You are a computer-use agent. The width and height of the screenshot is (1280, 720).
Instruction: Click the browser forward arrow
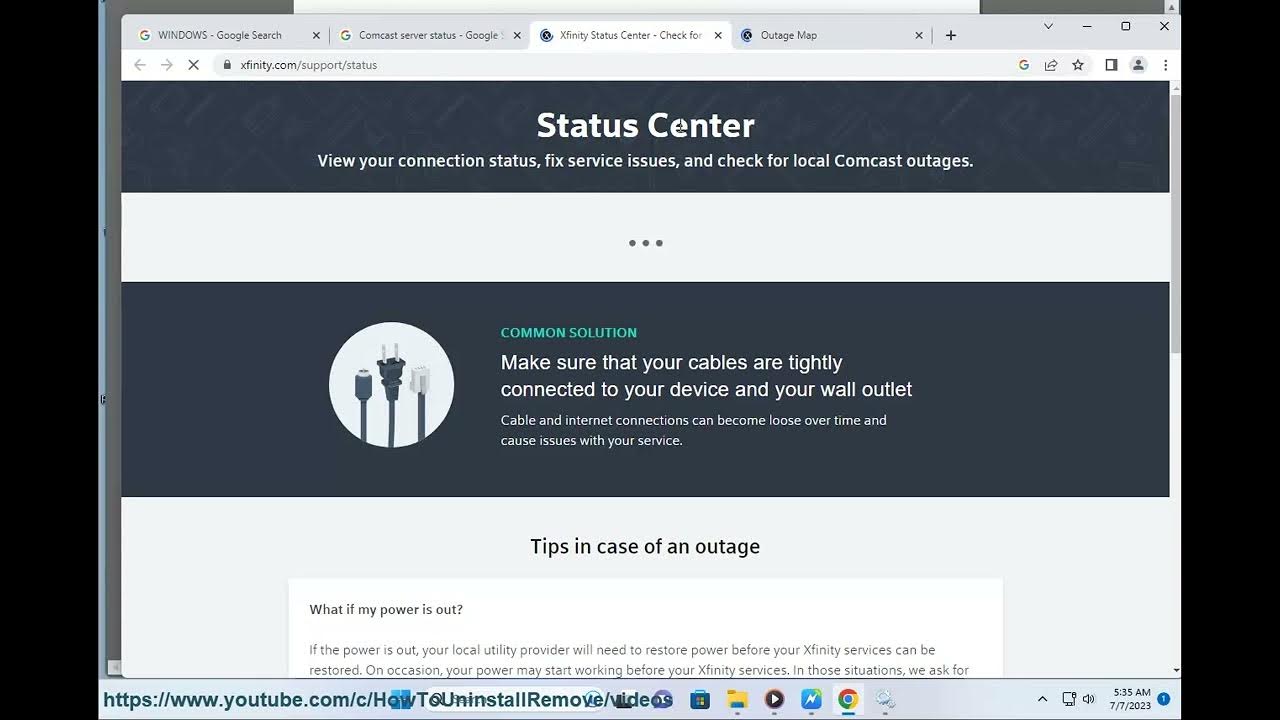coord(167,65)
